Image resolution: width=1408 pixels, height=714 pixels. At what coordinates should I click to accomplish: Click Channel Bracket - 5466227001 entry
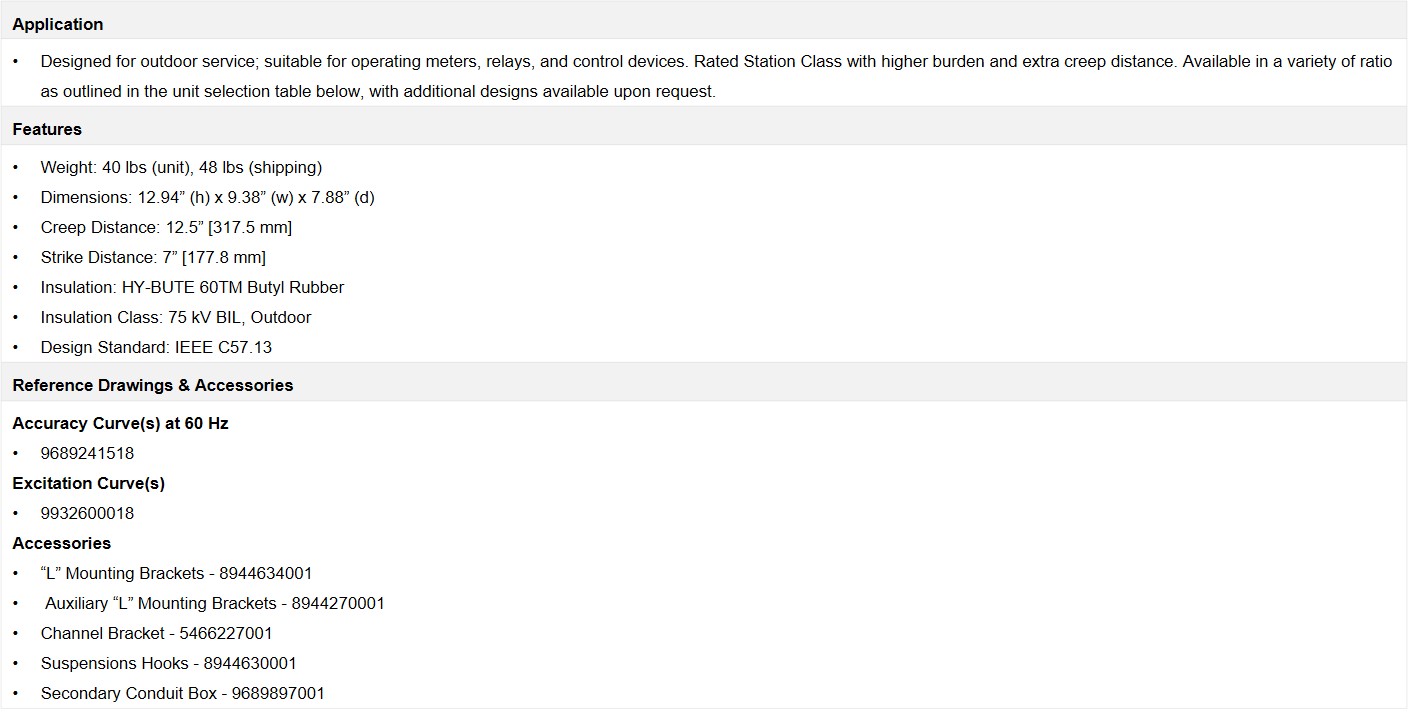pyautogui.click(x=156, y=633)
